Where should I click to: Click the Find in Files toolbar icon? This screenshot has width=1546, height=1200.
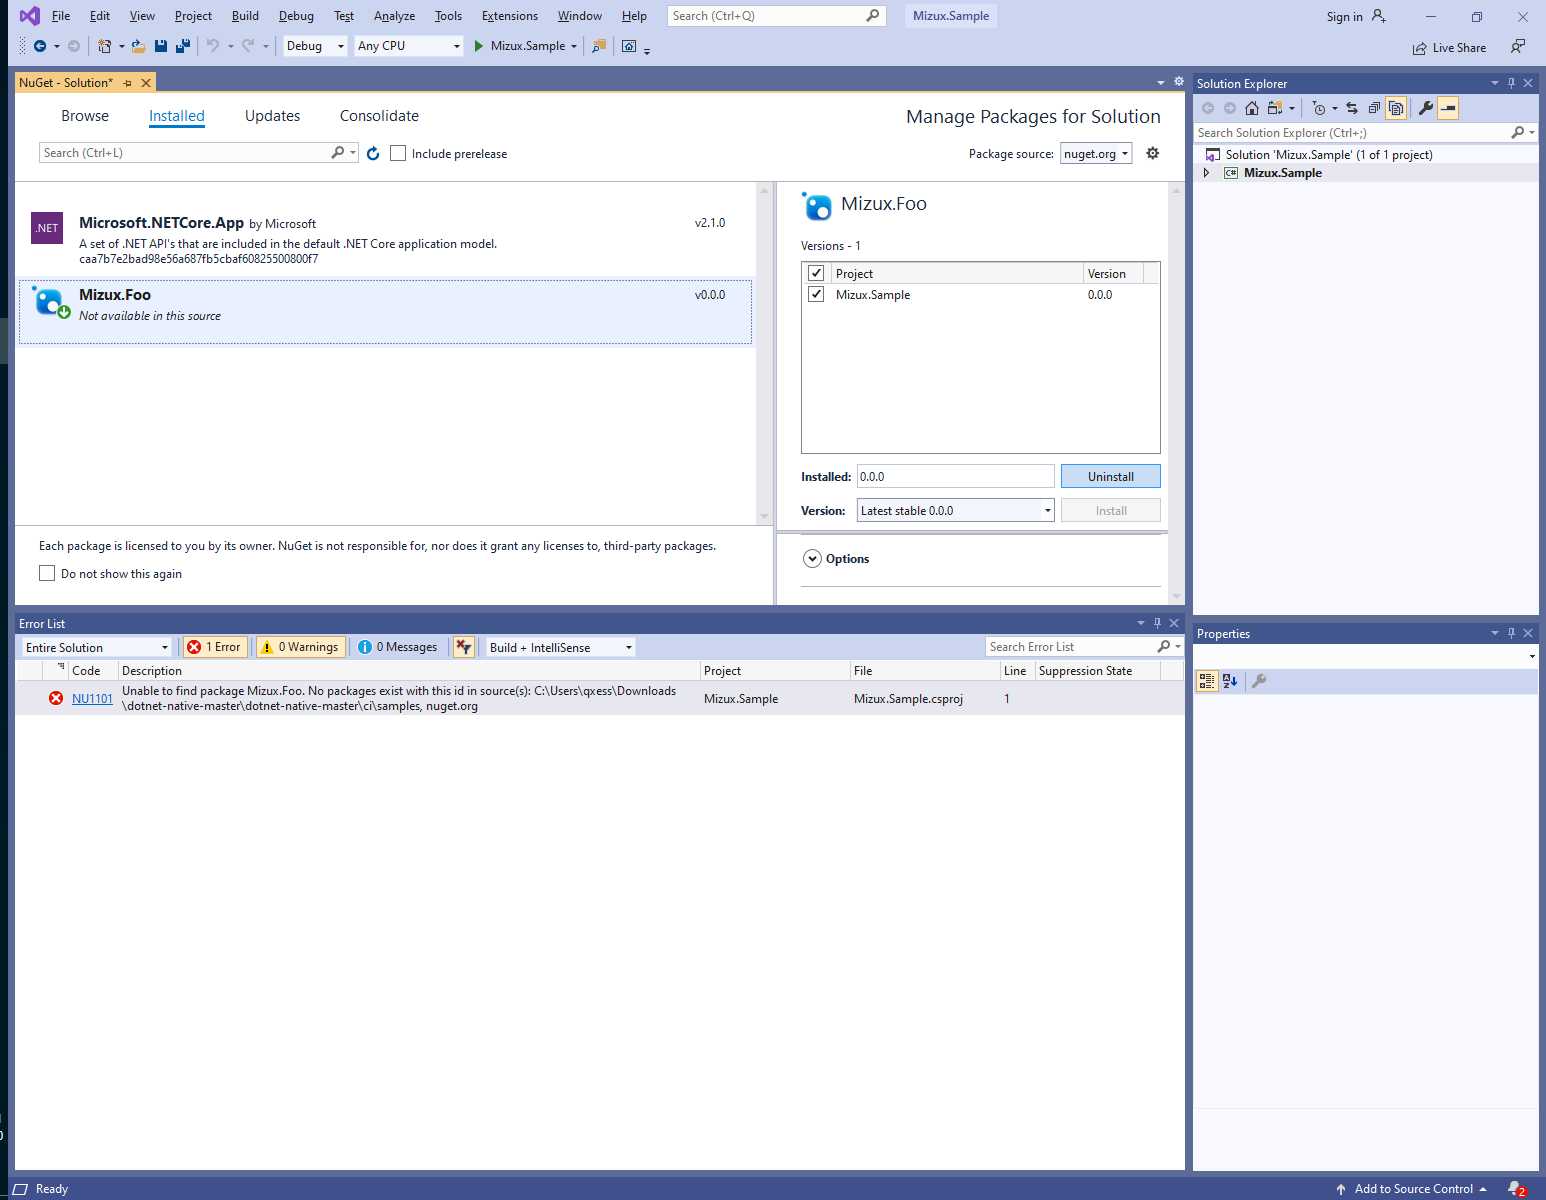point(599,46)
